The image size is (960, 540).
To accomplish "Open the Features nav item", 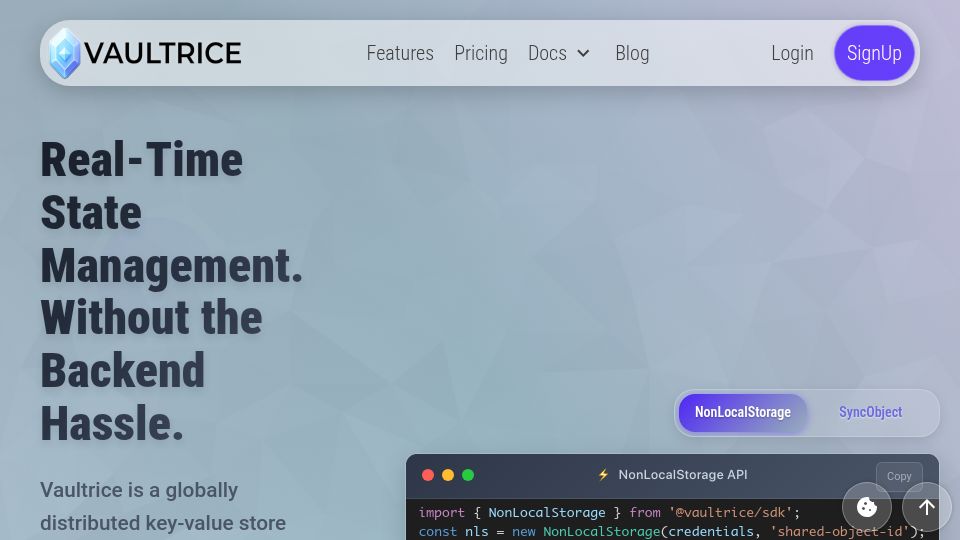I will click(x=400, y=53).
